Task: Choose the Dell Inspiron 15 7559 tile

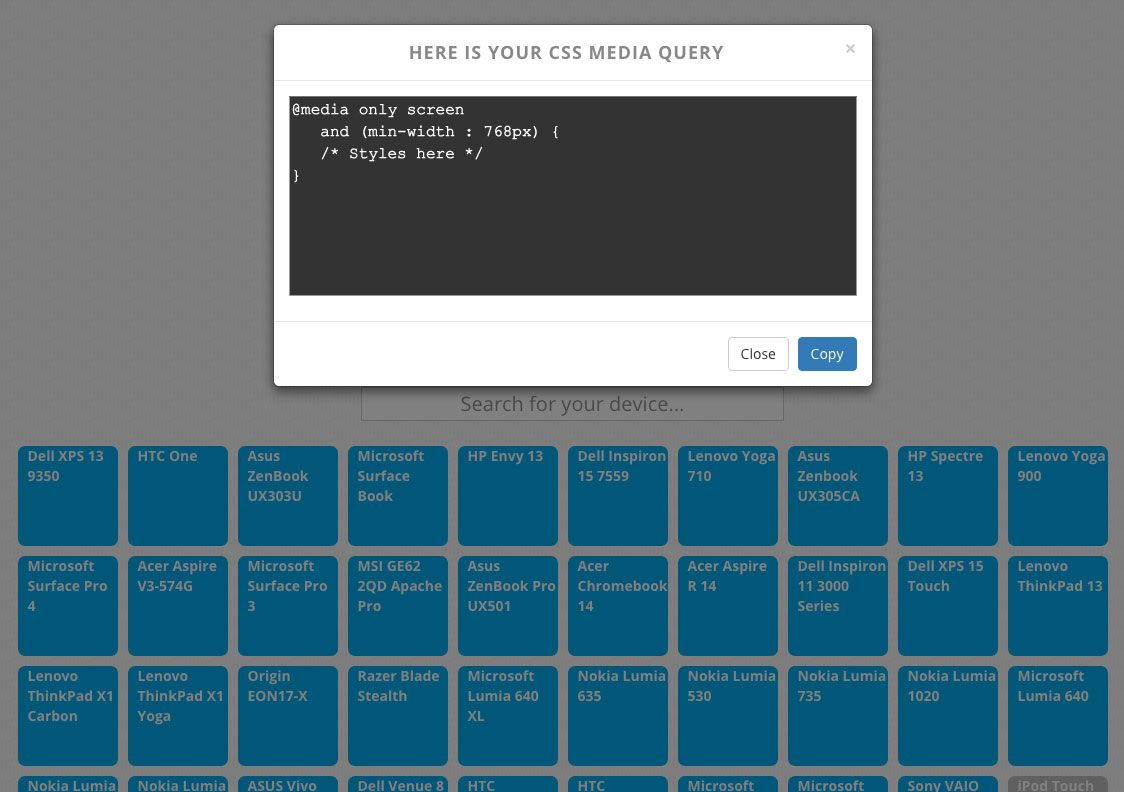Action: tap(617, 495)
